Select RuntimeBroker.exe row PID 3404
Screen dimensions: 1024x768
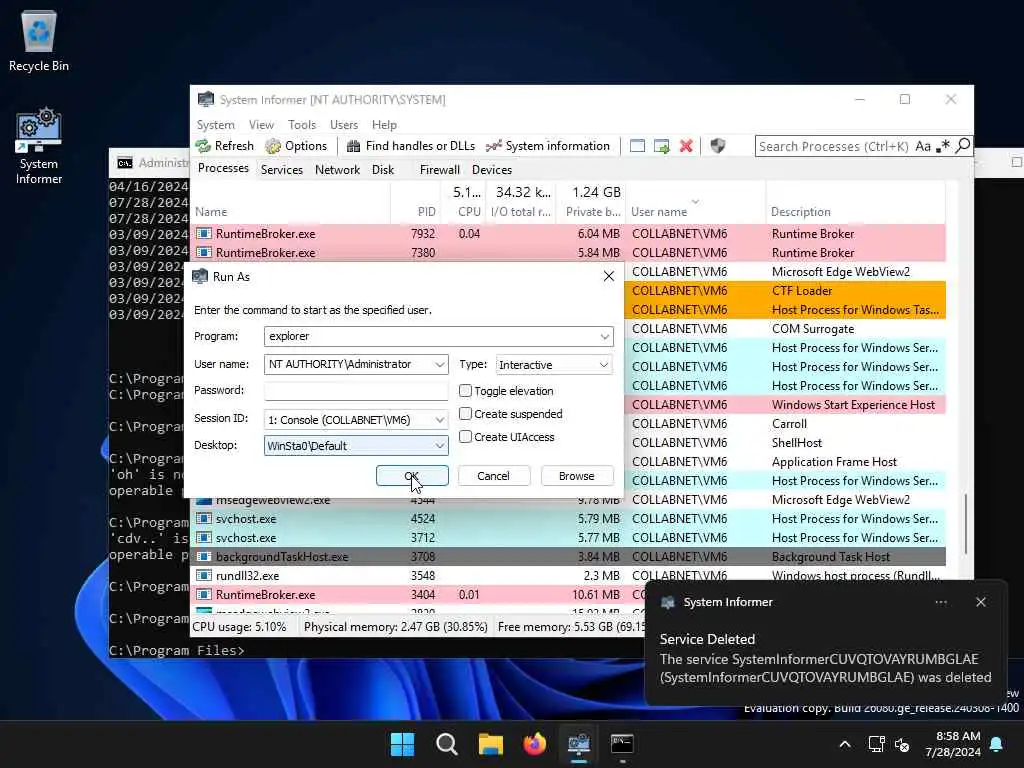418,594
